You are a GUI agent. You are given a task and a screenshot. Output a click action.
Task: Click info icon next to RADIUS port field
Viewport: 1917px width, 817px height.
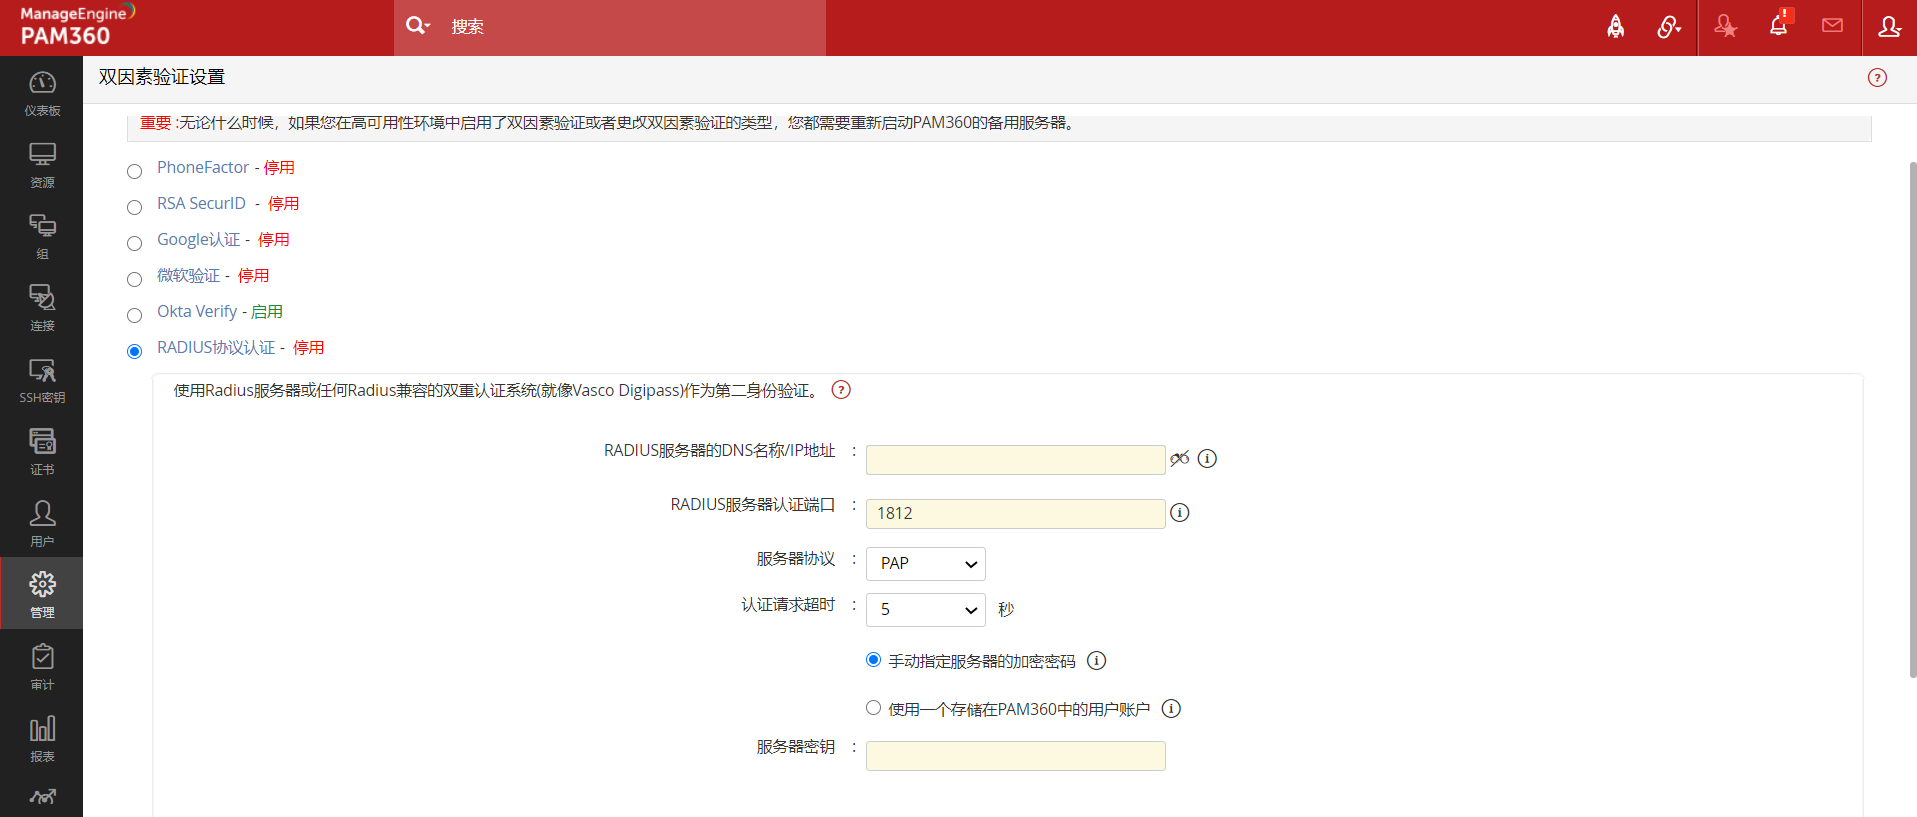tap(1180, 513)
